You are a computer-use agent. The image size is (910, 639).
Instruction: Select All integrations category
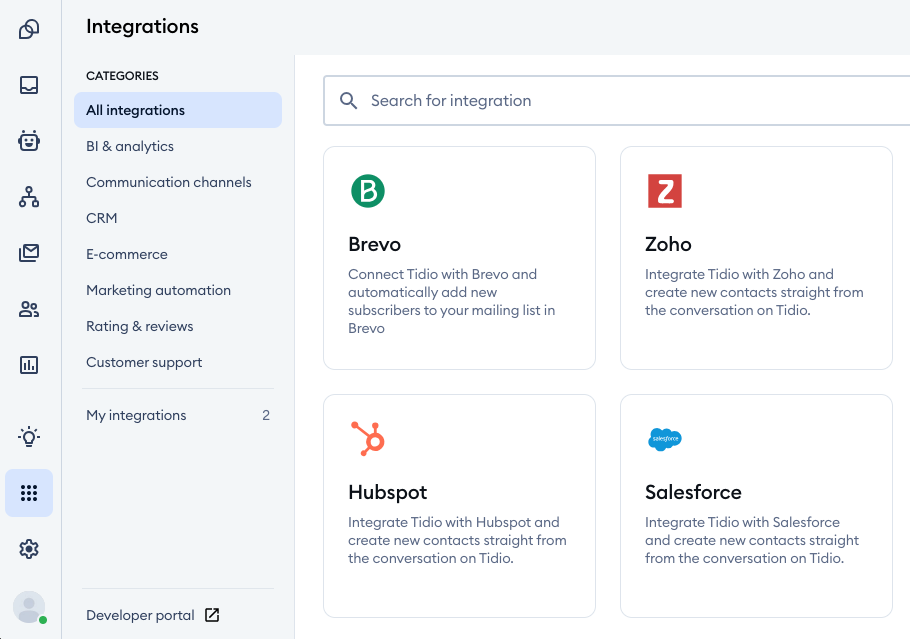[178, 110]
